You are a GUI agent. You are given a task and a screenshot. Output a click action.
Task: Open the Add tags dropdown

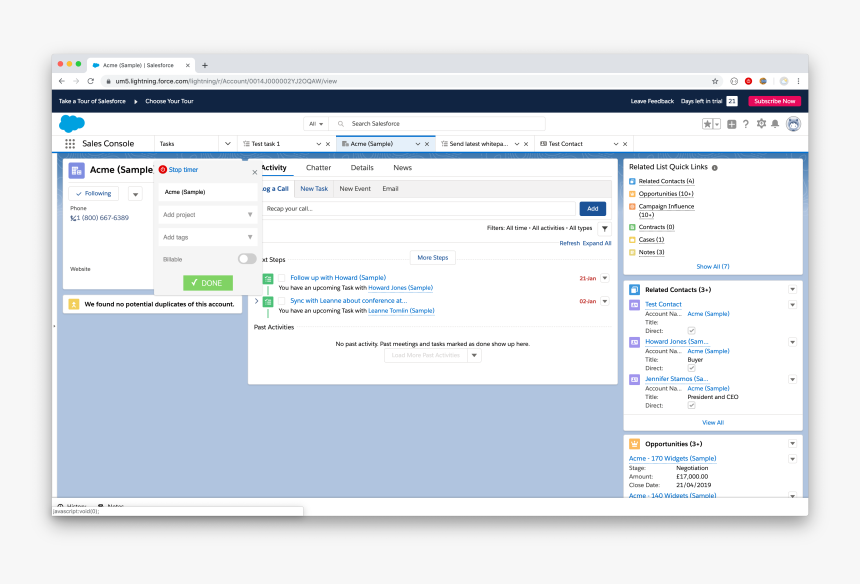[208, 237]
